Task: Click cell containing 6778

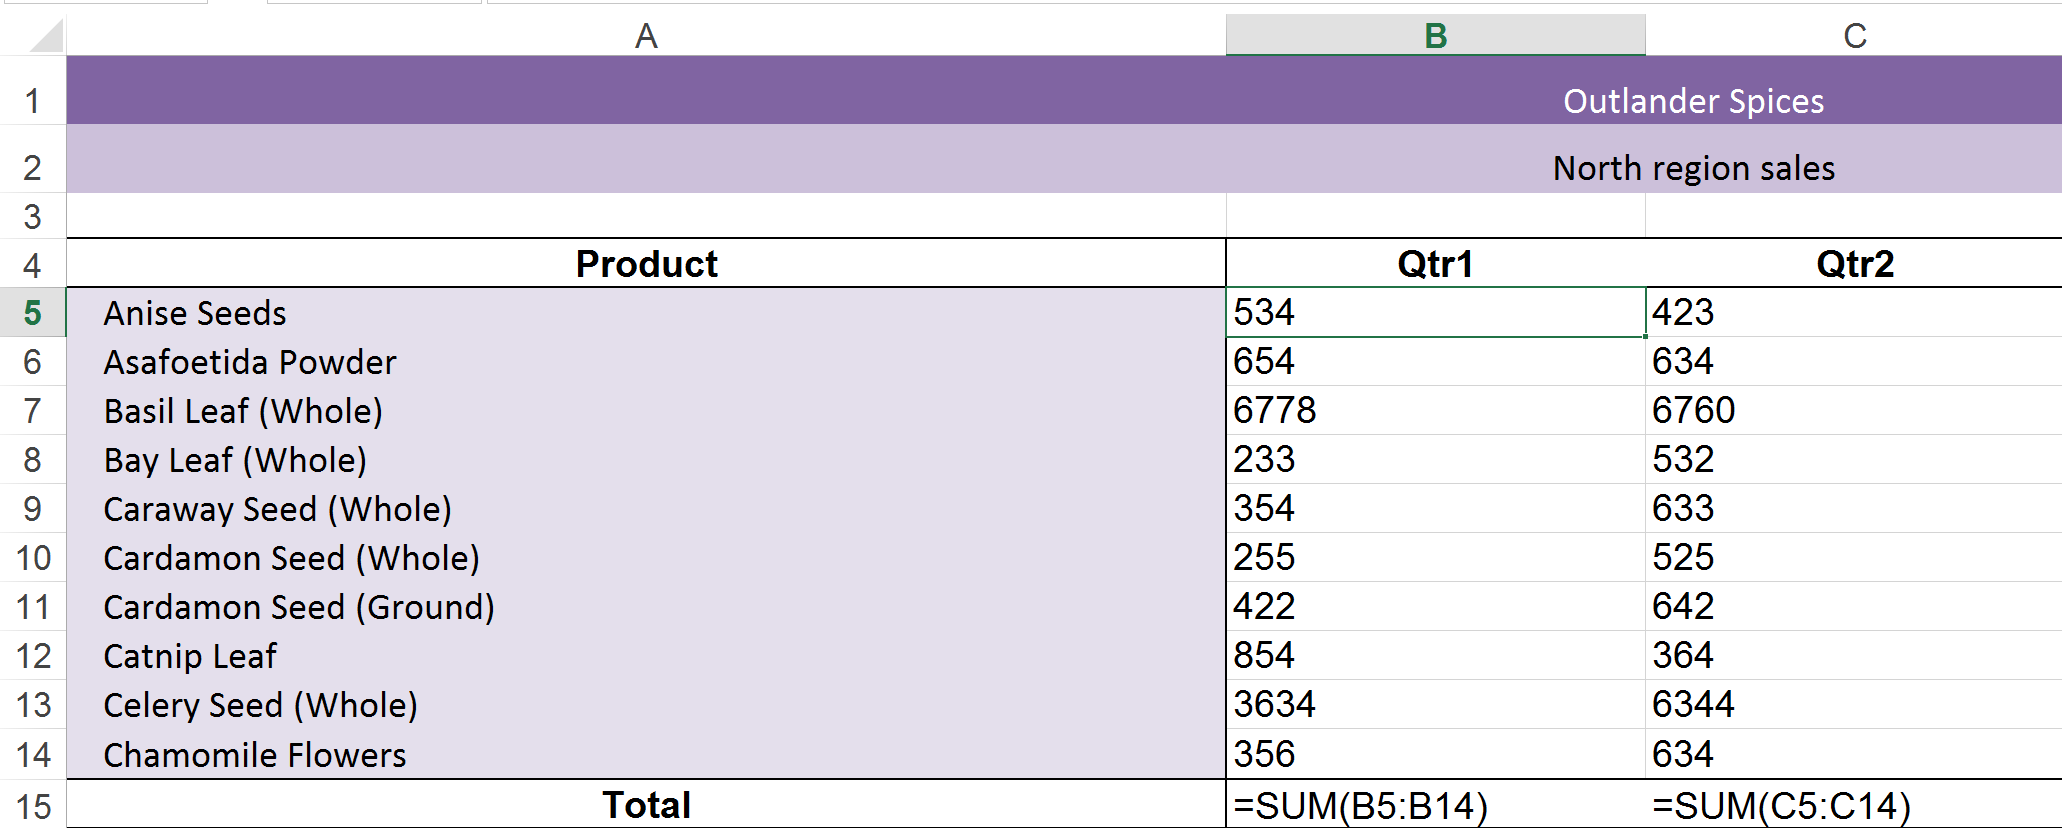Action: click(x=1436, y=411)
